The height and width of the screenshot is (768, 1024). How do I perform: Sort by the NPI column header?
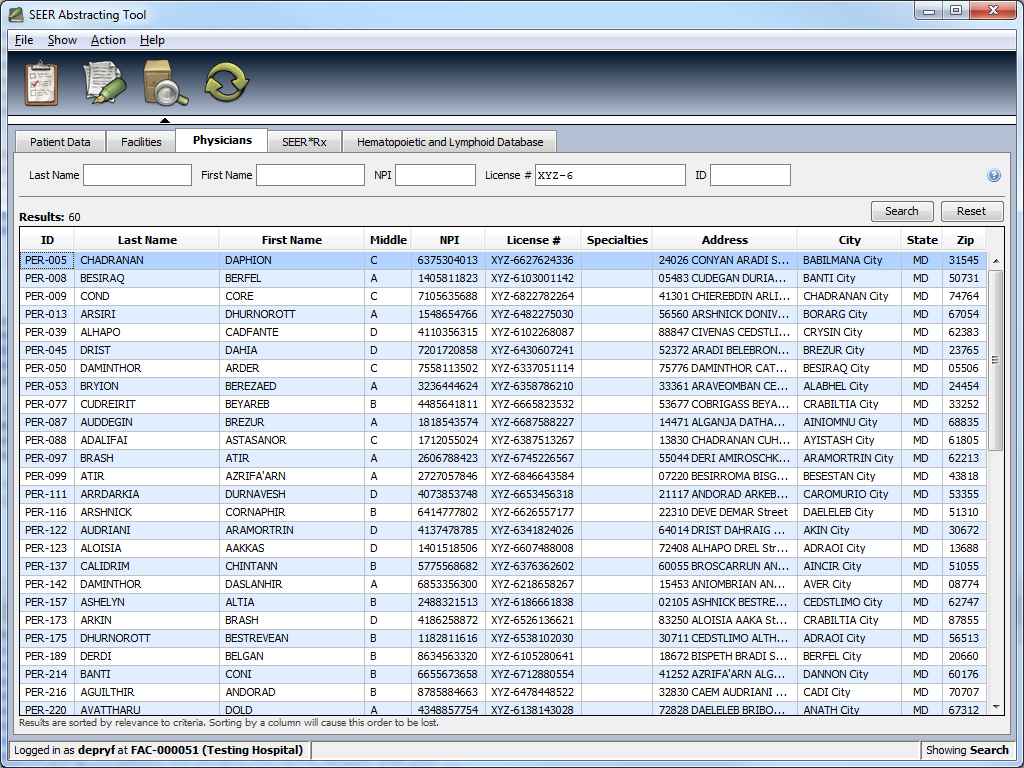pyautogui.click(x=449, y=240)
